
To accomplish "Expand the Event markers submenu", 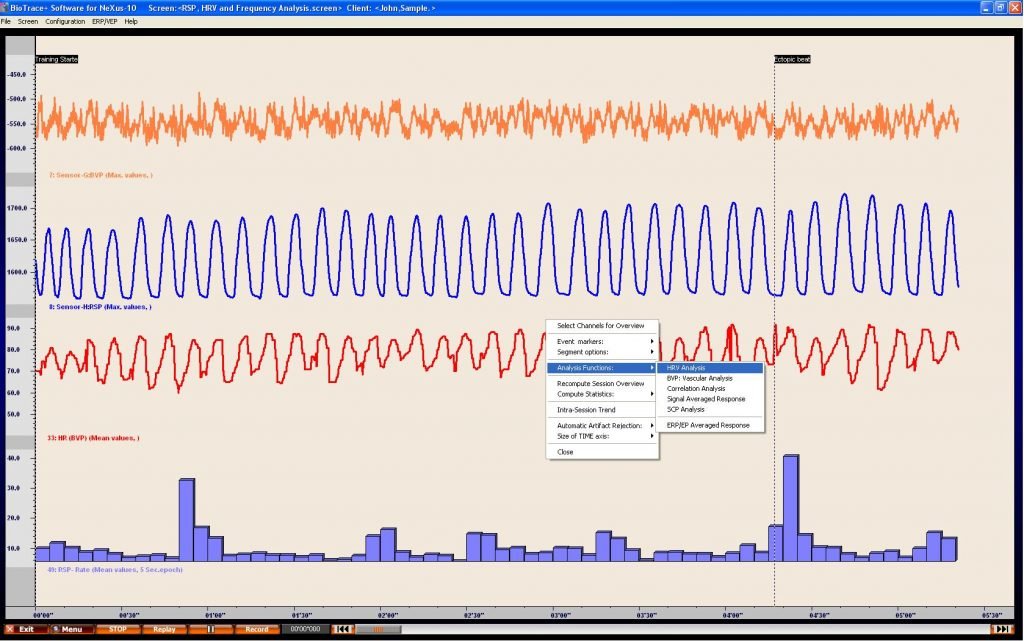I will tap(602, 341).
